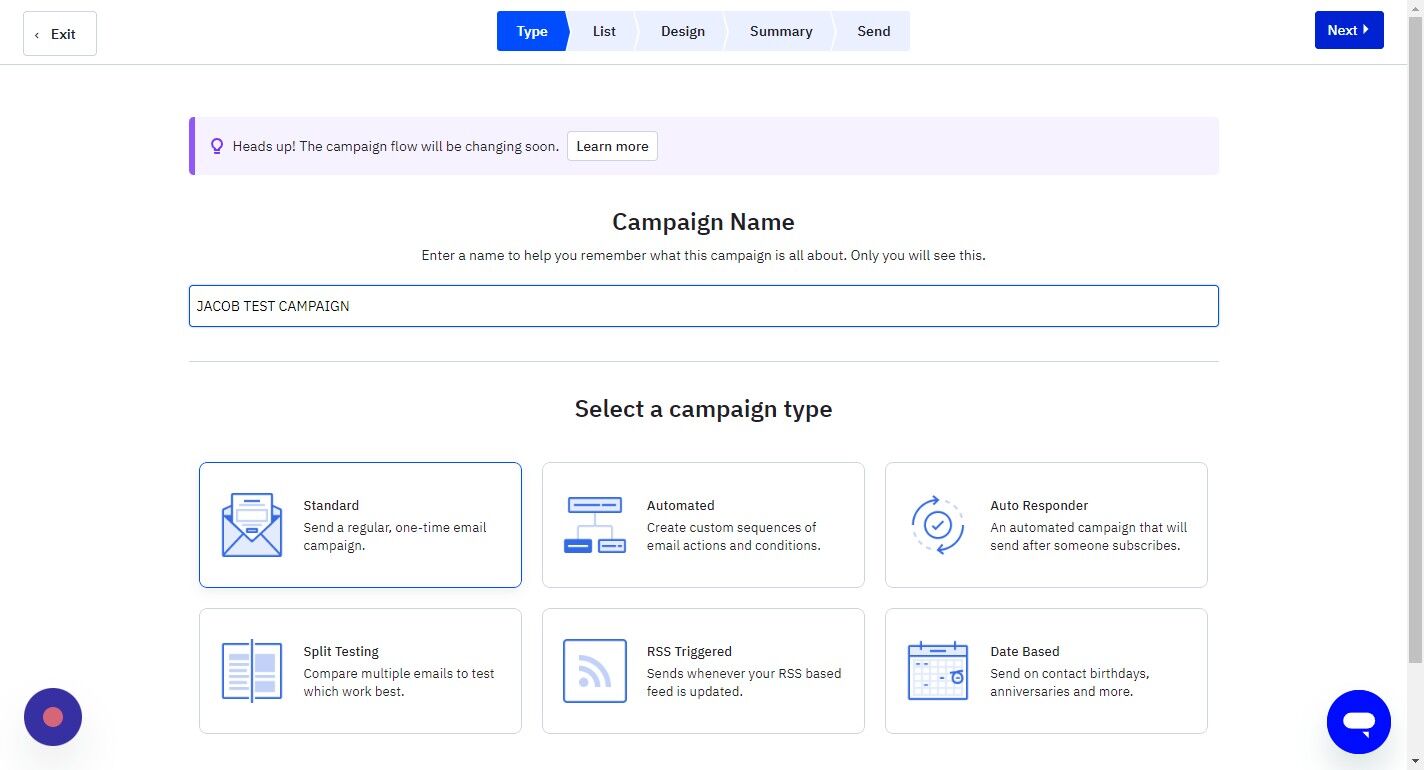This screenshot has width=1424, height=770.
Task: Exit the campaign editor
Action: pyautogui.click(x=59, y=33)
